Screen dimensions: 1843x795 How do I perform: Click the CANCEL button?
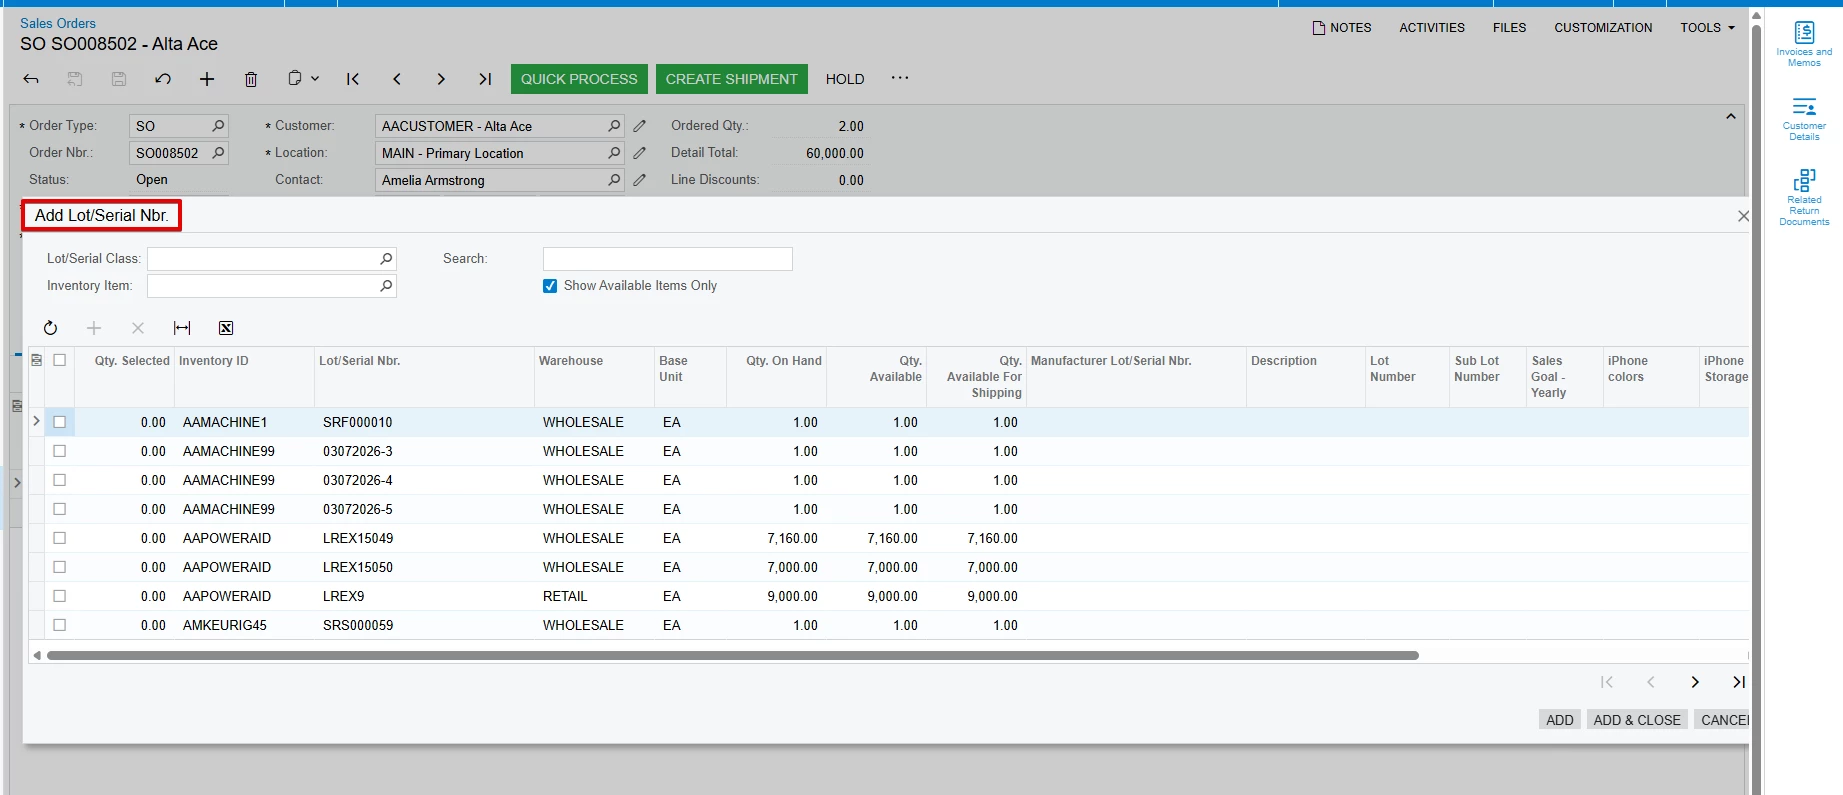pos(1724,720)
